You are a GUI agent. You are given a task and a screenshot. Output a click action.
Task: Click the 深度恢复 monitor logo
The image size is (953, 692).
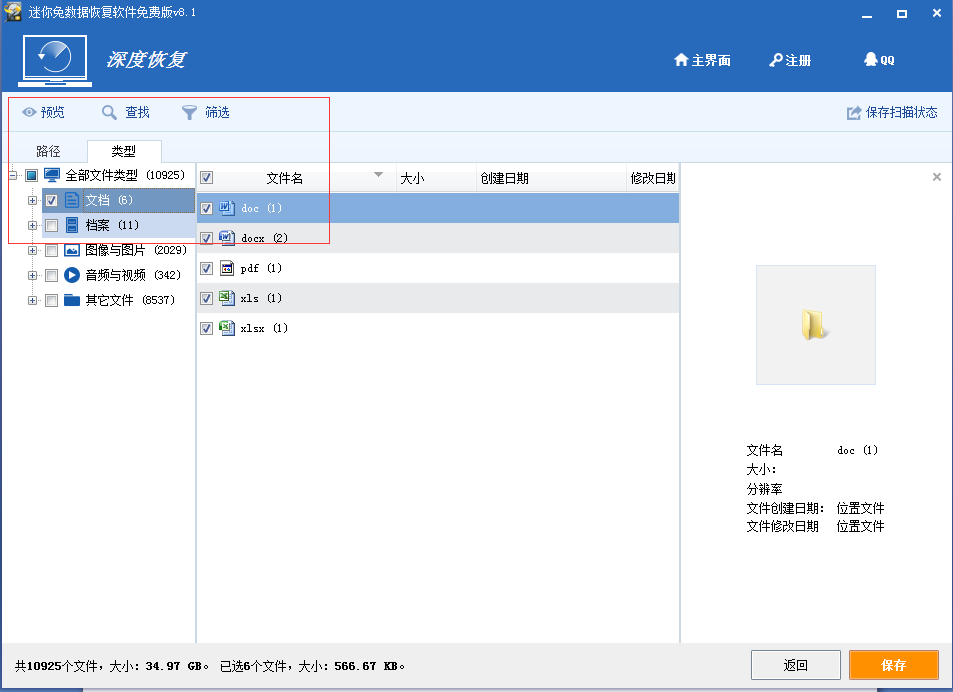[x=55, y=60]
